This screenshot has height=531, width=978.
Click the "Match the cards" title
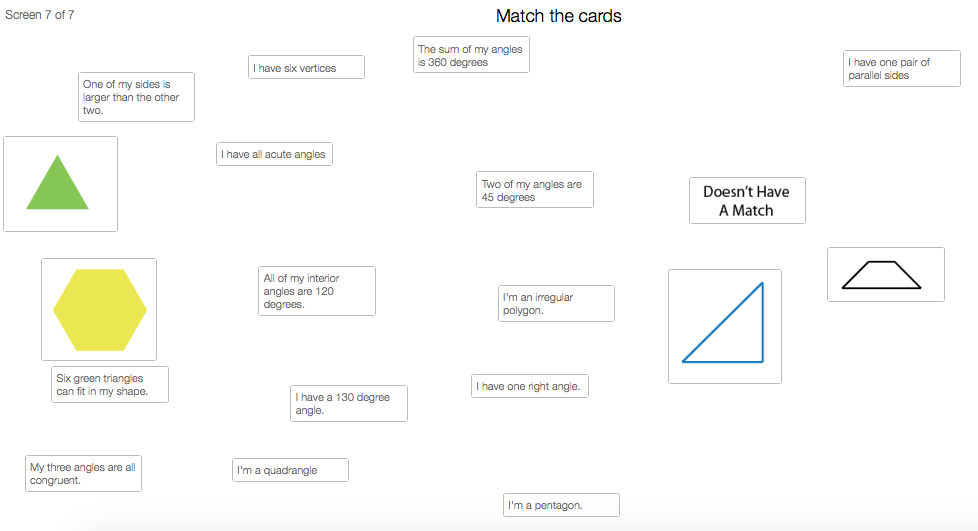click(558, 16)
